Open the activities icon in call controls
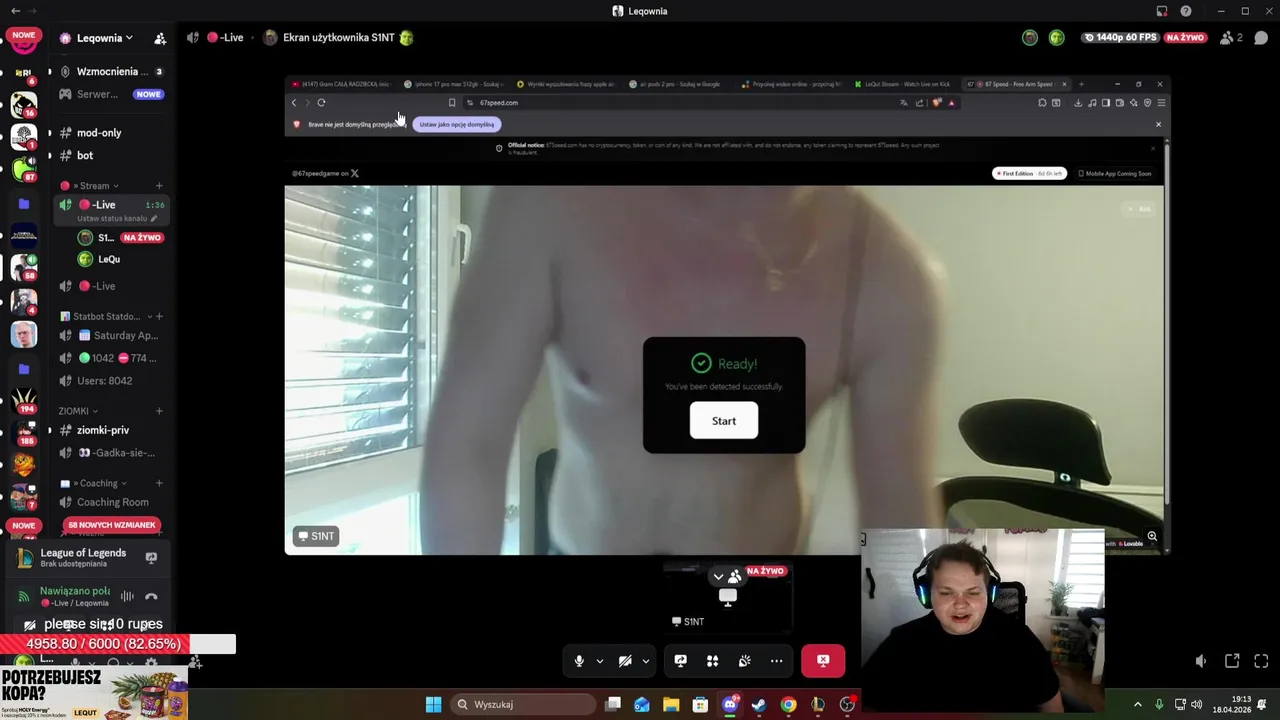 (712, 661)
